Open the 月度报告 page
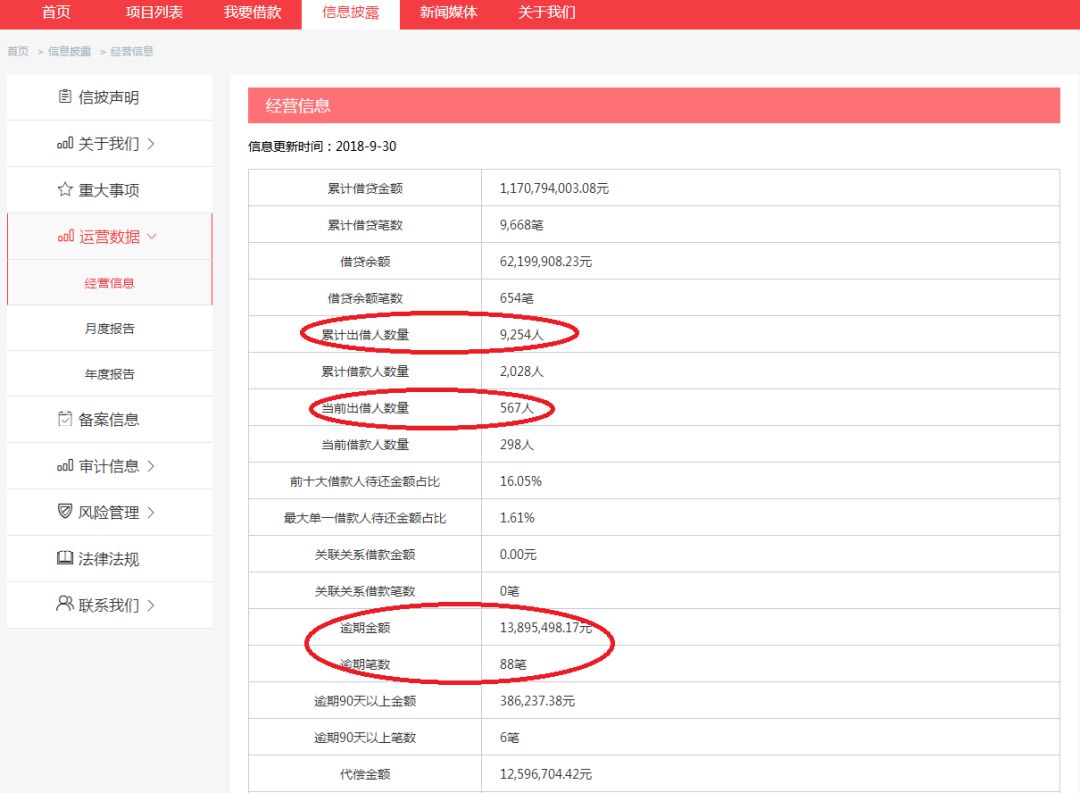 click(x=108, y=327)
